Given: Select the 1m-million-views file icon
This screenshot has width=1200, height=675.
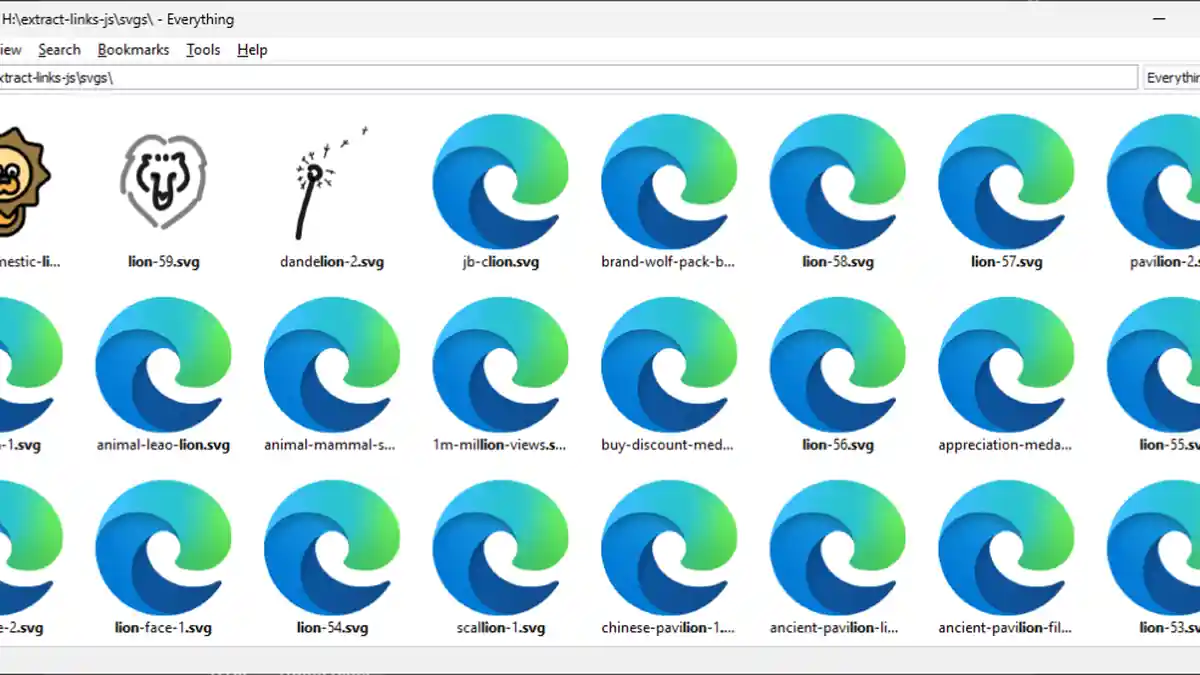Looking at the screenshot, I should [x=500, y=364].
